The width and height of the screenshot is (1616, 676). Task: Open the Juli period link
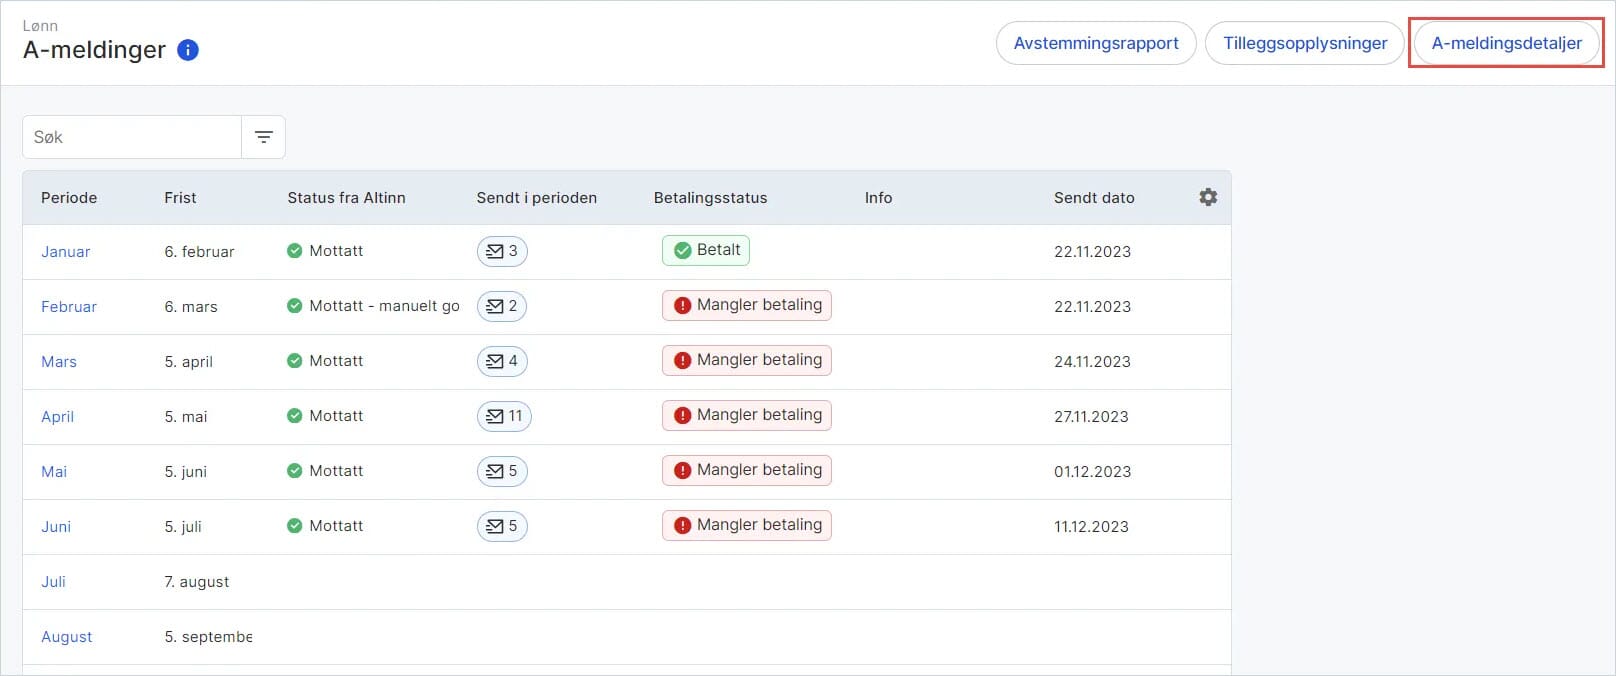53,582
